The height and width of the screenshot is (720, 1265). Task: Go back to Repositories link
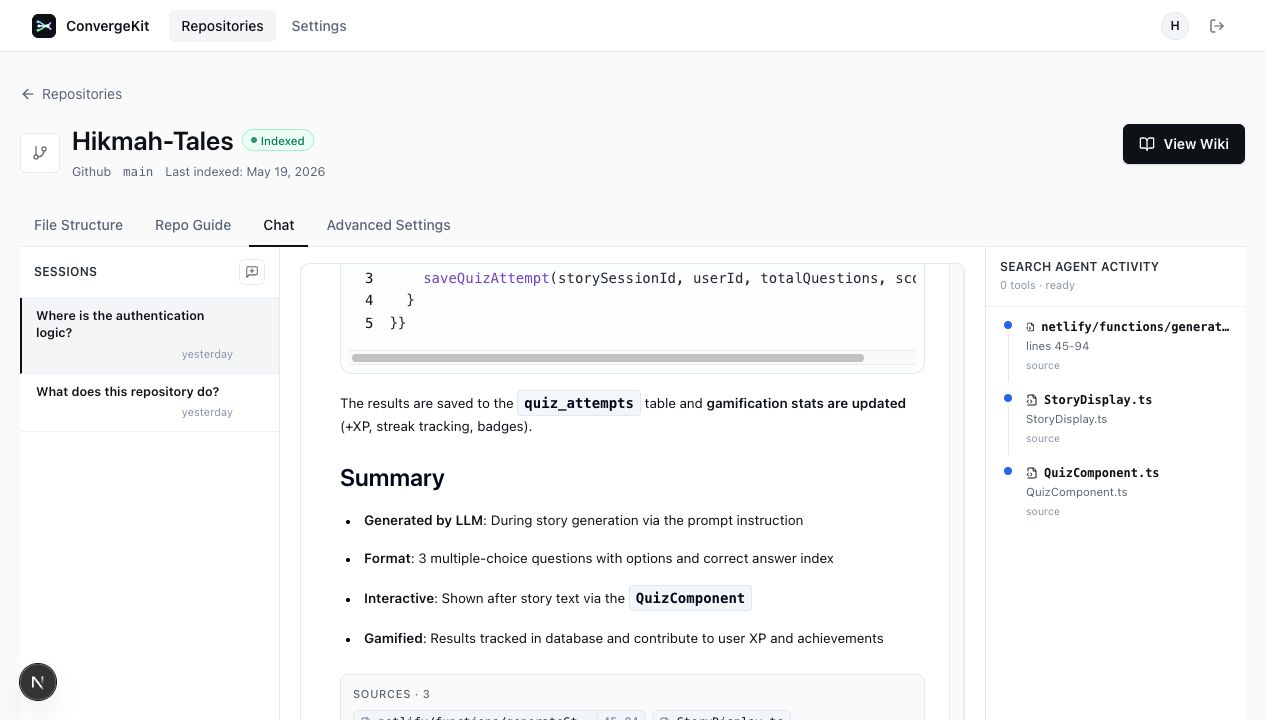tap(72, 94)
